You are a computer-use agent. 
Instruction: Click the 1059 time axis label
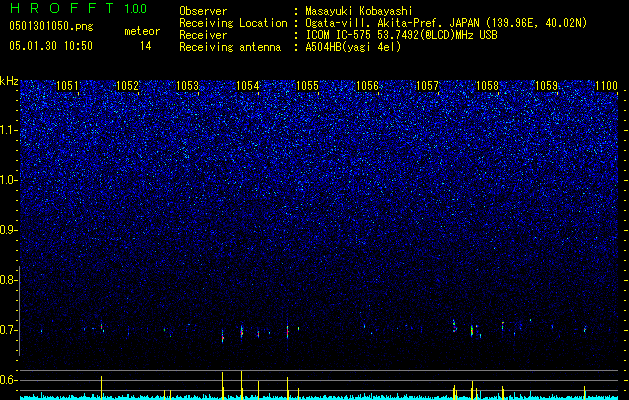[547, 86]
